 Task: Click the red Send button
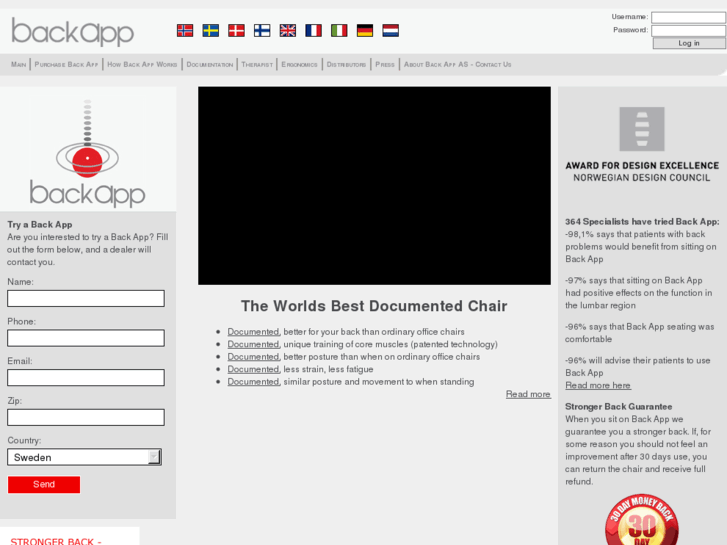(x=44, y=484)
